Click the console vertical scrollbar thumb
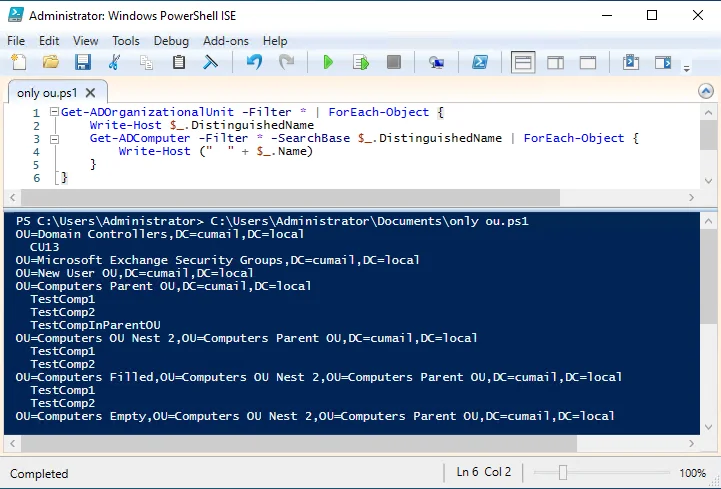The width and height of the screenshot is (721, 489). click(x=708, y=276)
